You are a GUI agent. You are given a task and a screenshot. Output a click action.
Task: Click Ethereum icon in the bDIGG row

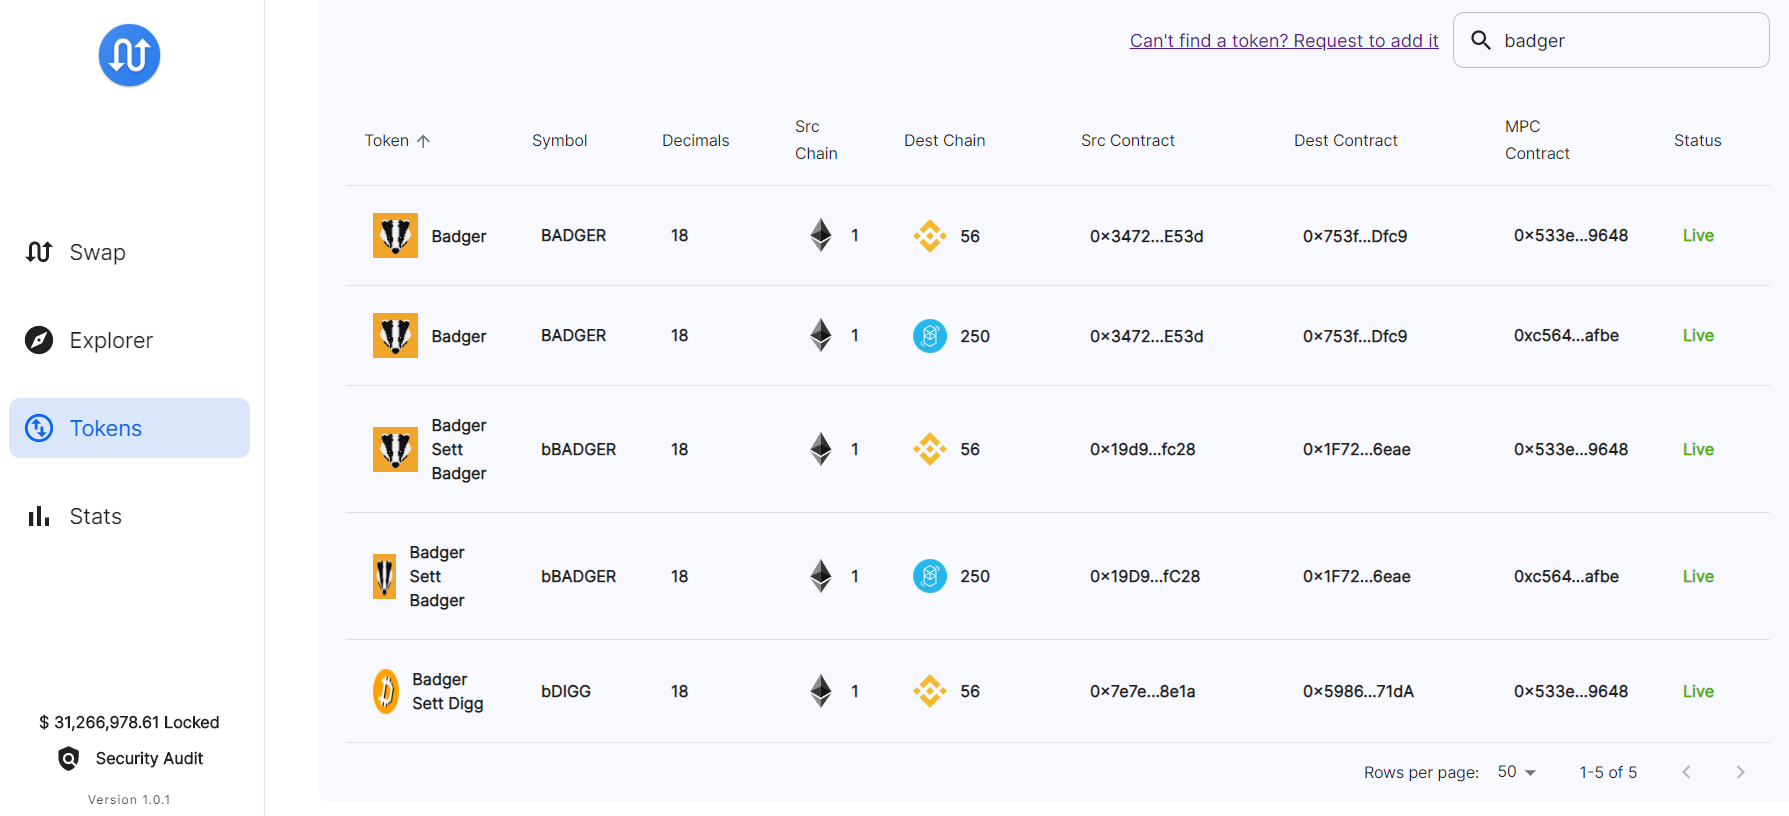pos(821,691)
